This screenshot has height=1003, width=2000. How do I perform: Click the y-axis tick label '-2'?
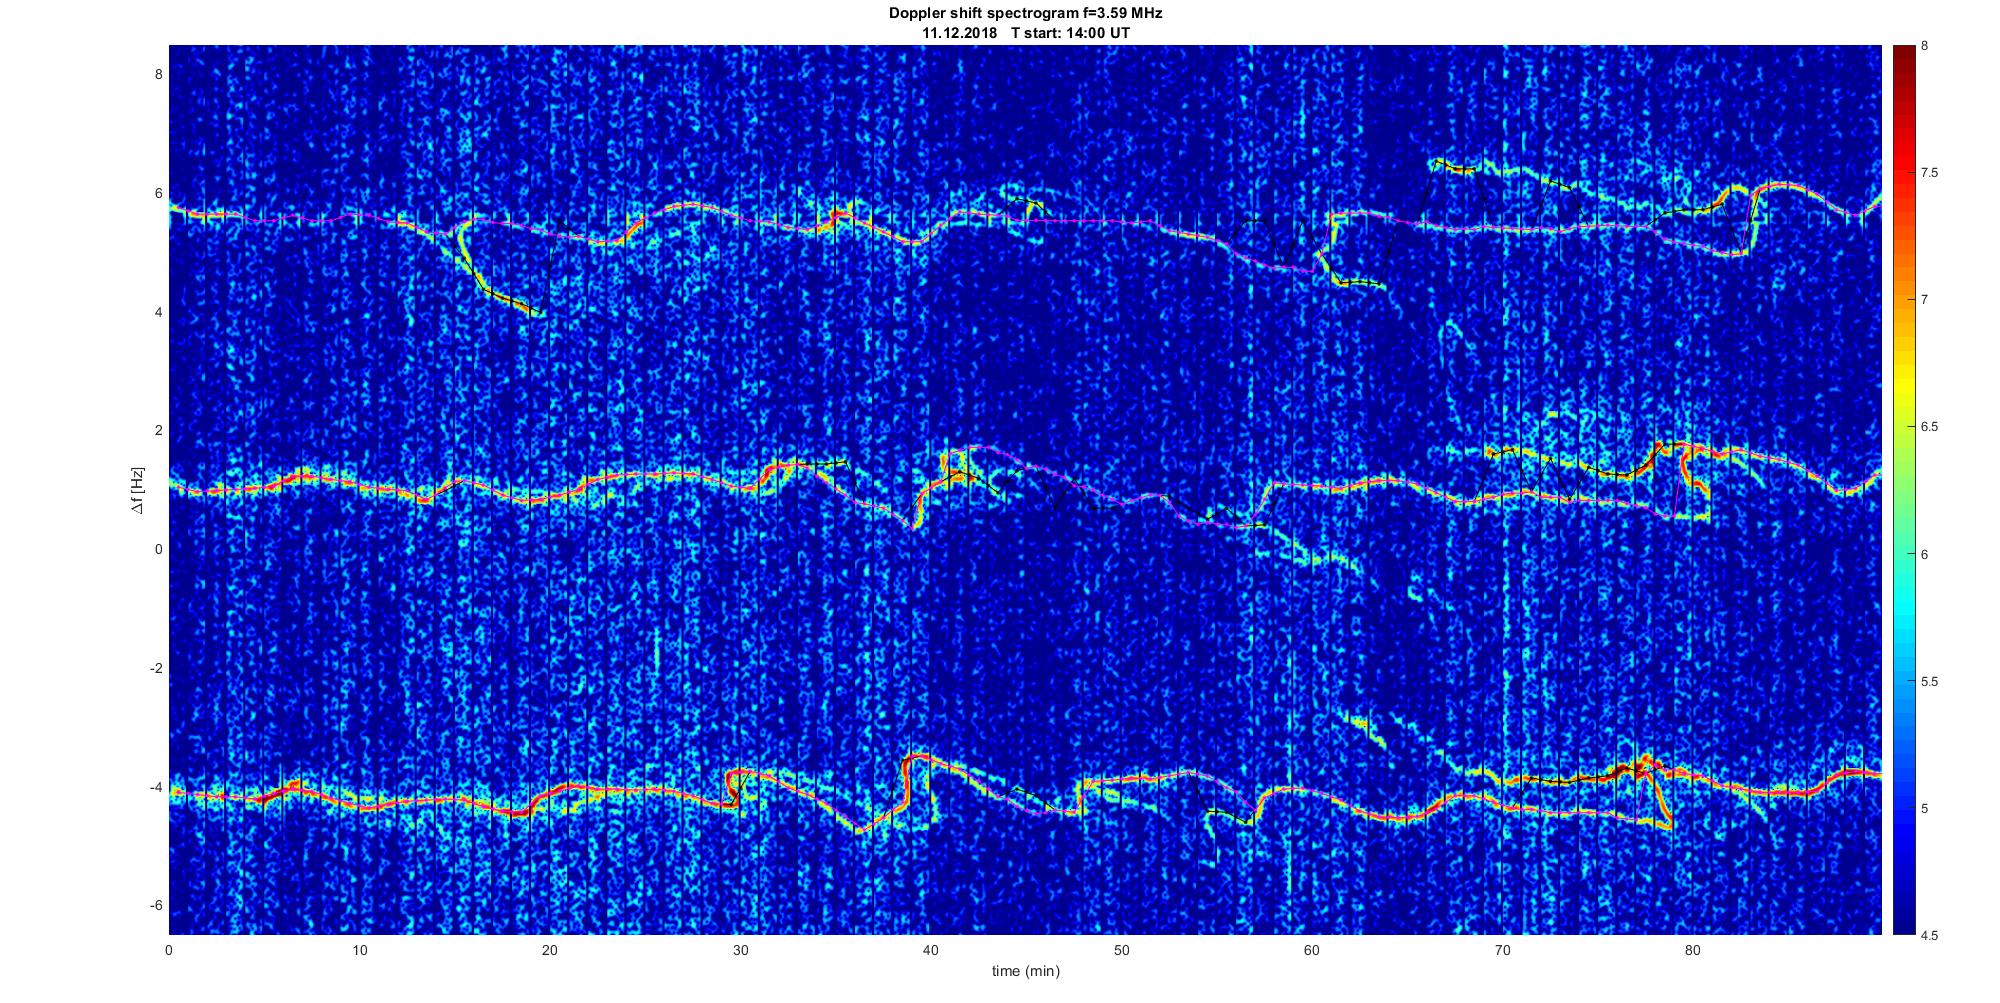point(156,668)
